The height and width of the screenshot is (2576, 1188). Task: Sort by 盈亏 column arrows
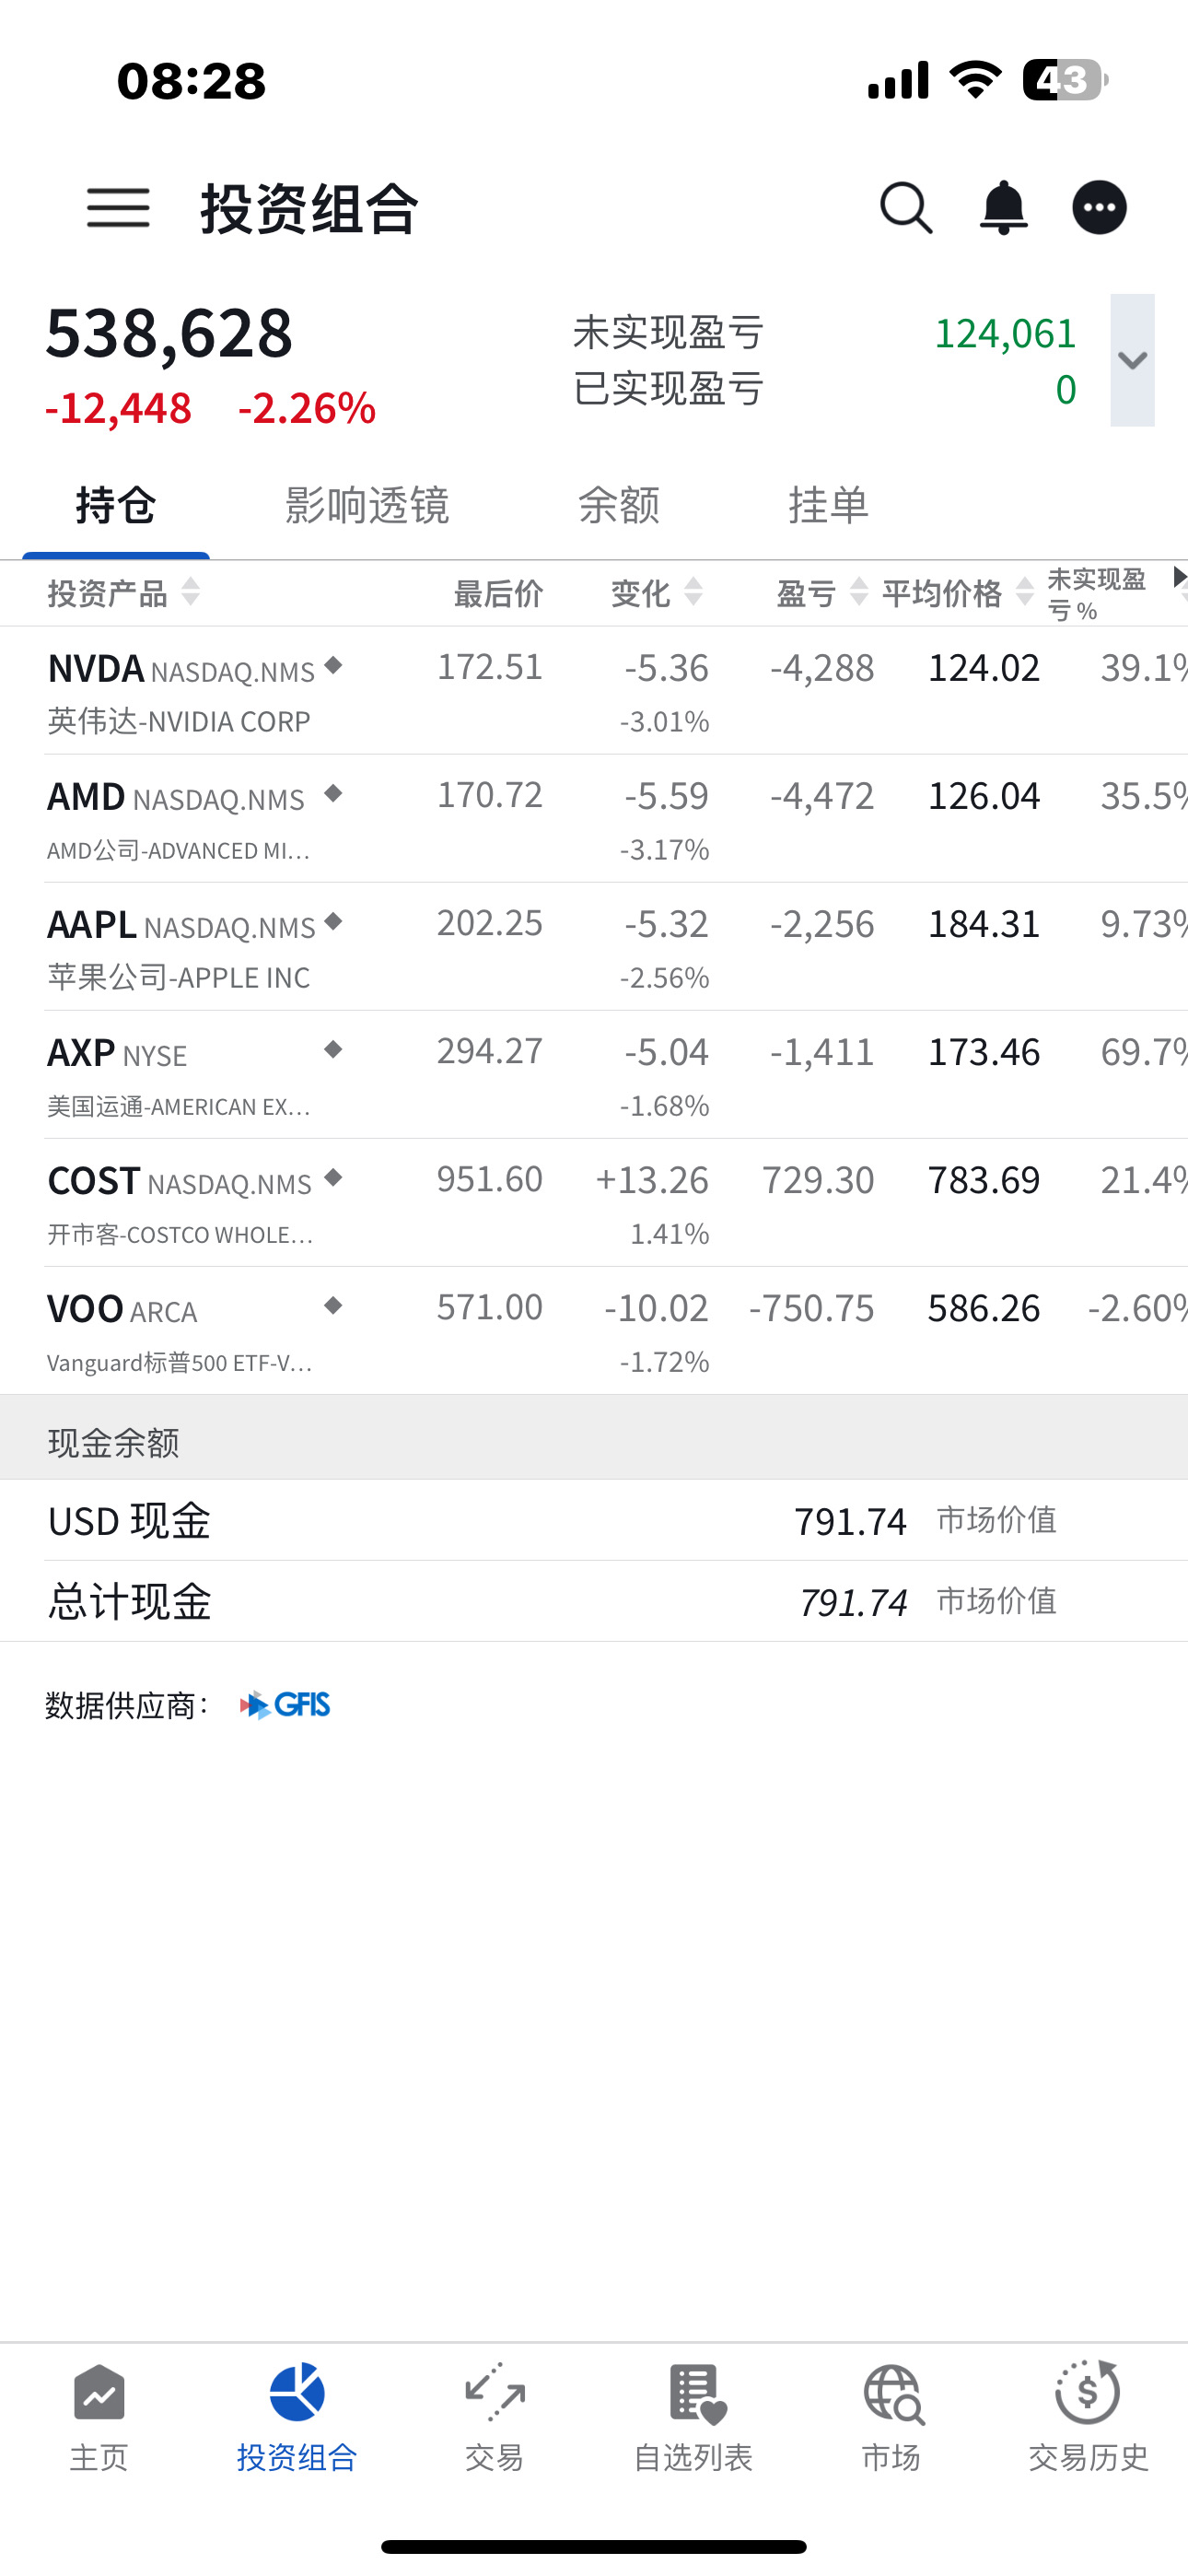858,592
